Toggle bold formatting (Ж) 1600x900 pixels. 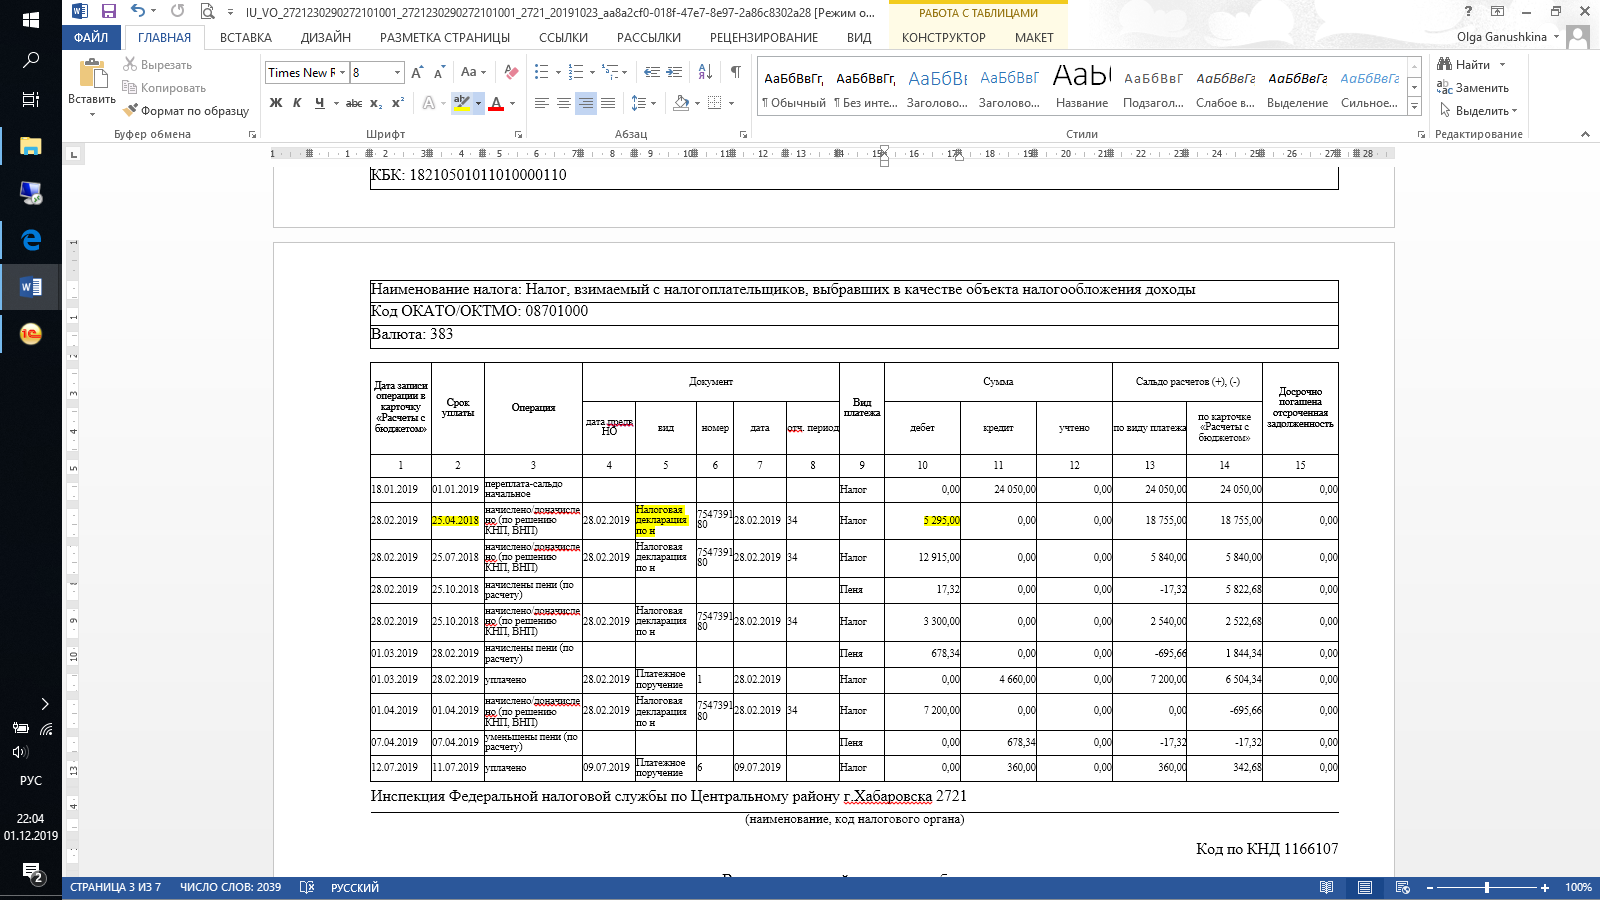point(276,103)
